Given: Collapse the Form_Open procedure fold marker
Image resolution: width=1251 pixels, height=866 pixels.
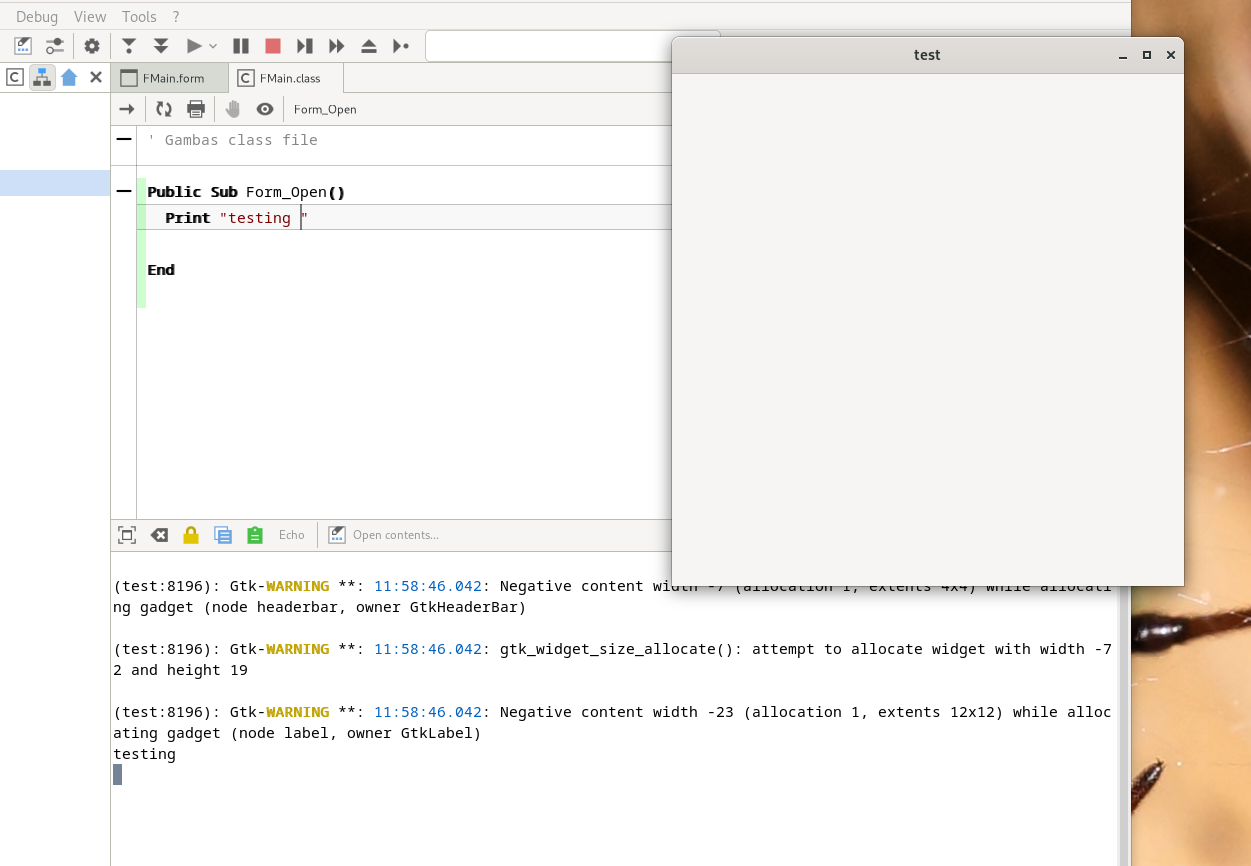Looking at the screenshot, I should (124, 192).
